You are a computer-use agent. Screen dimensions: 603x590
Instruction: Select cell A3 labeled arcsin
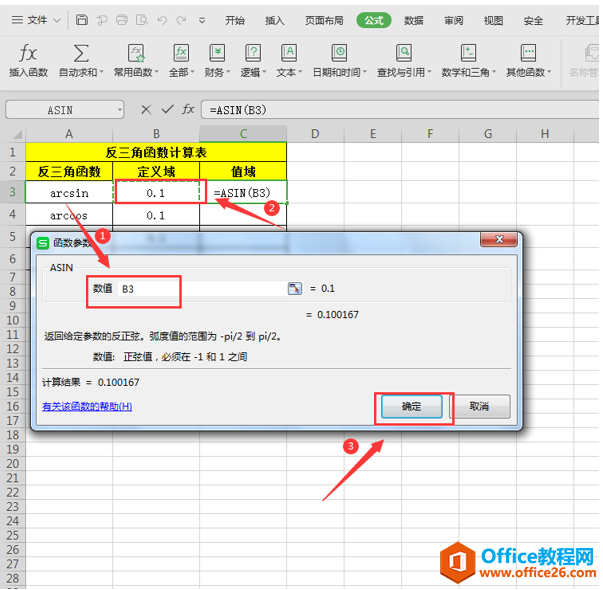click(x=69, y=192)
